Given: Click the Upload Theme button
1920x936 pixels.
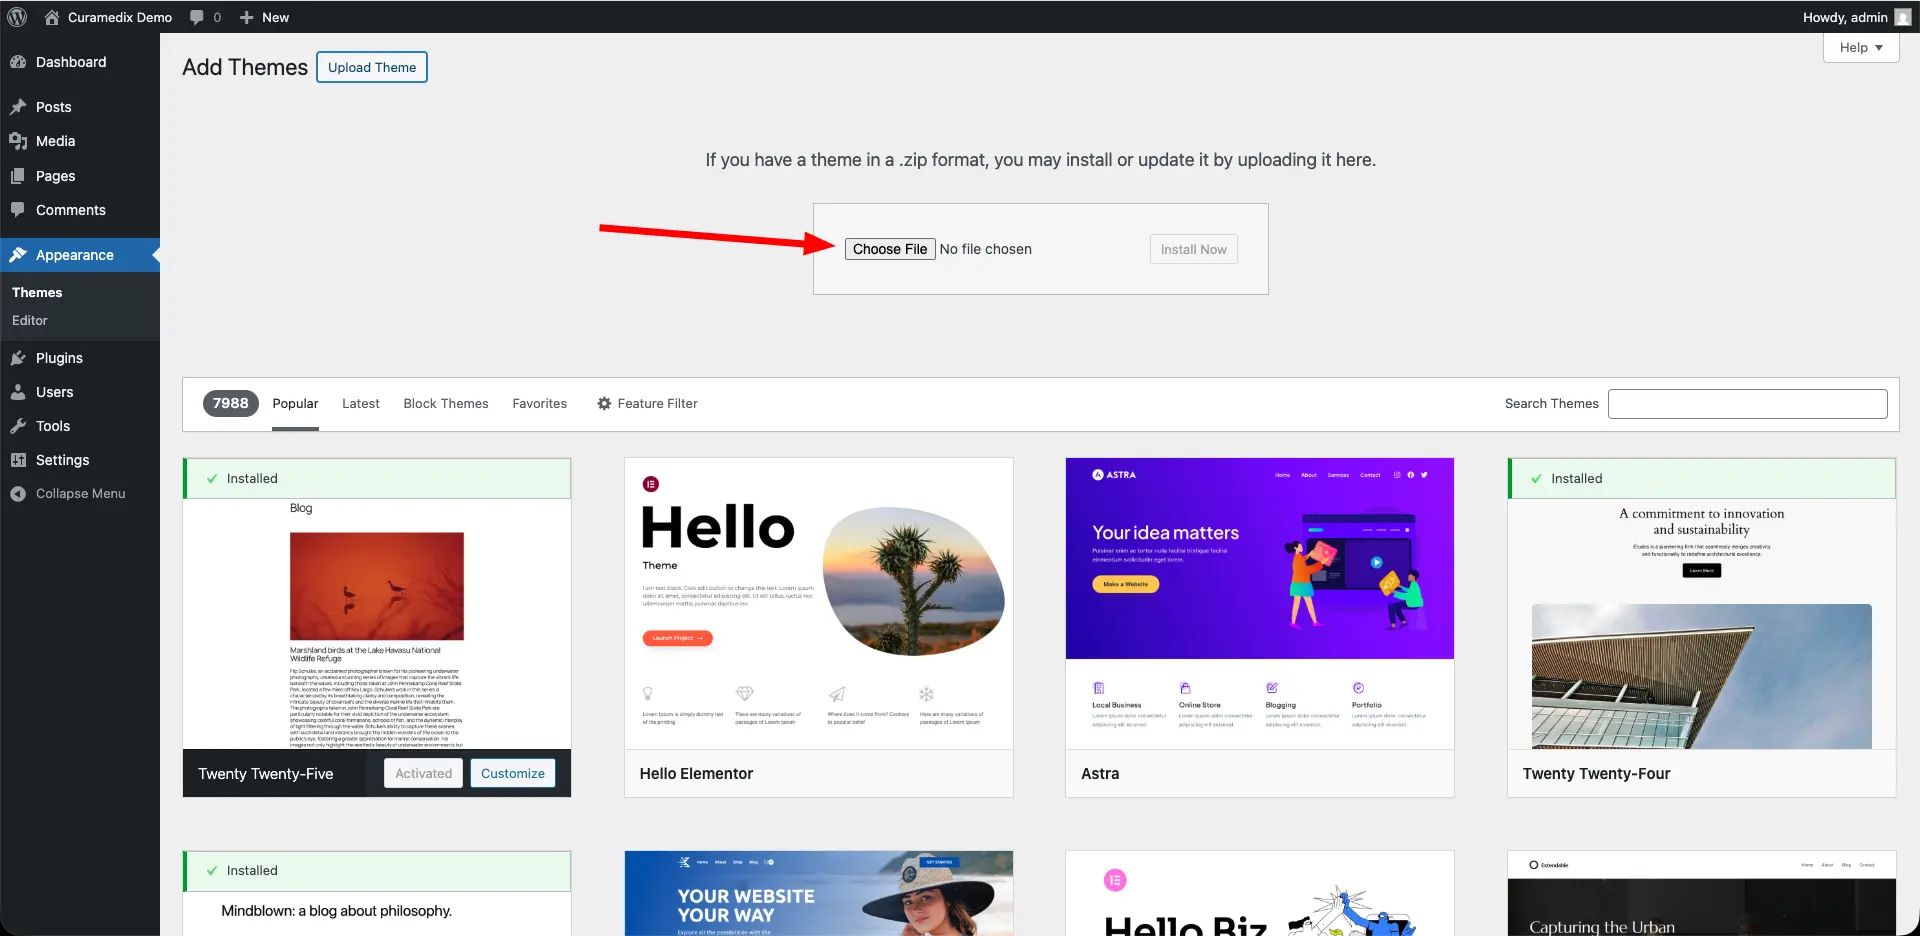Looking at the screenshot, I should 371,67.
